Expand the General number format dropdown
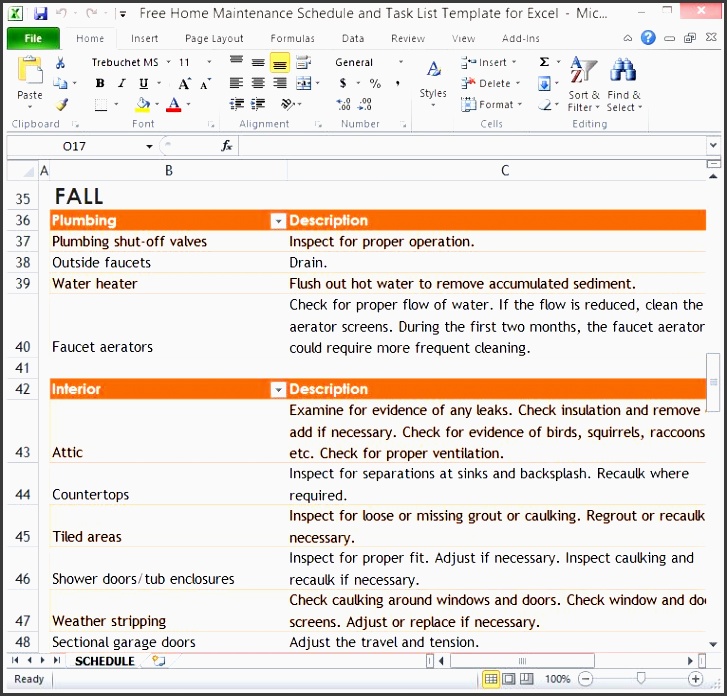The width and height of the screenshot is (727, 696). click(401, 62)
